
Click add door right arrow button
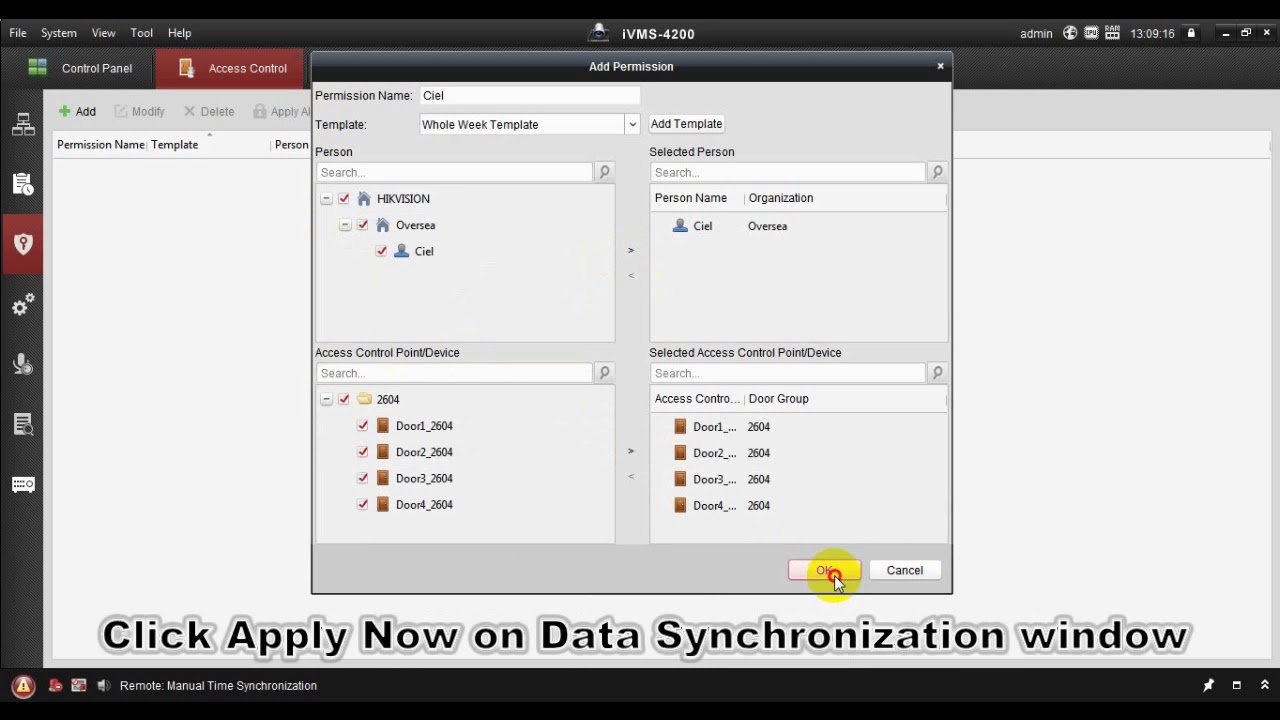(631, 451)
